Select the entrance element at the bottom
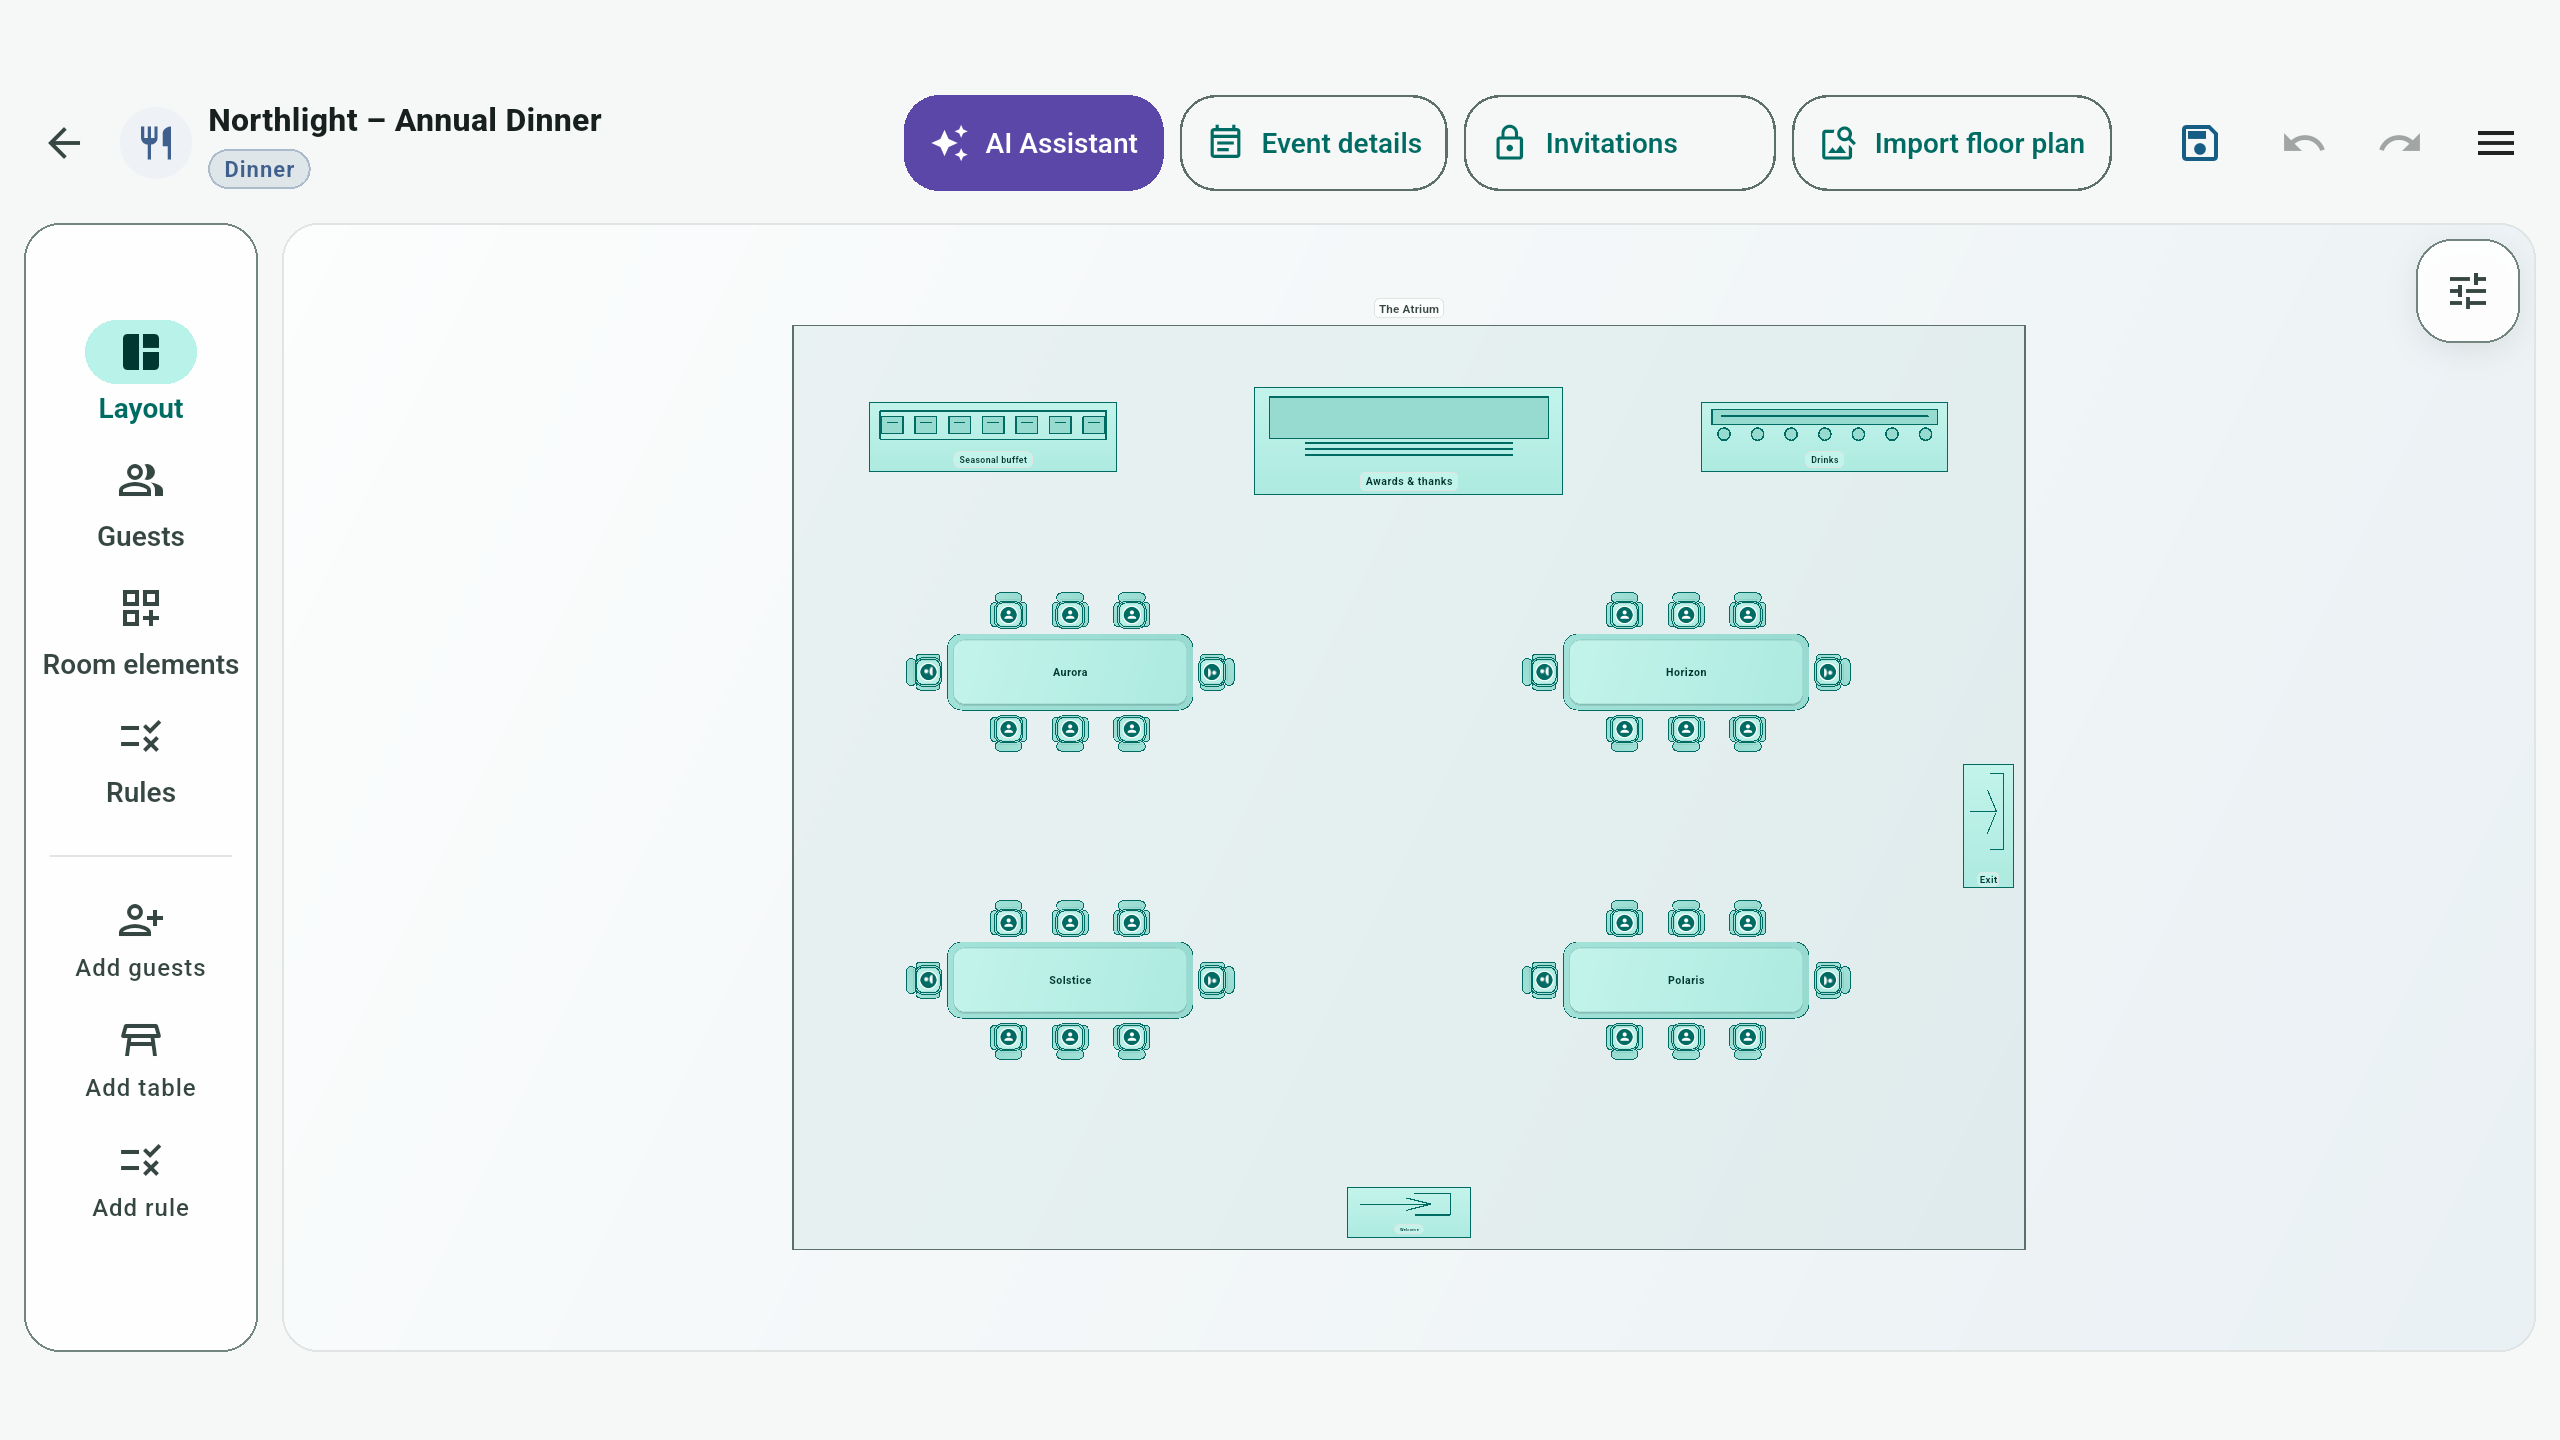This screenshot has width=2560, height=1440. point(1409,1212)
